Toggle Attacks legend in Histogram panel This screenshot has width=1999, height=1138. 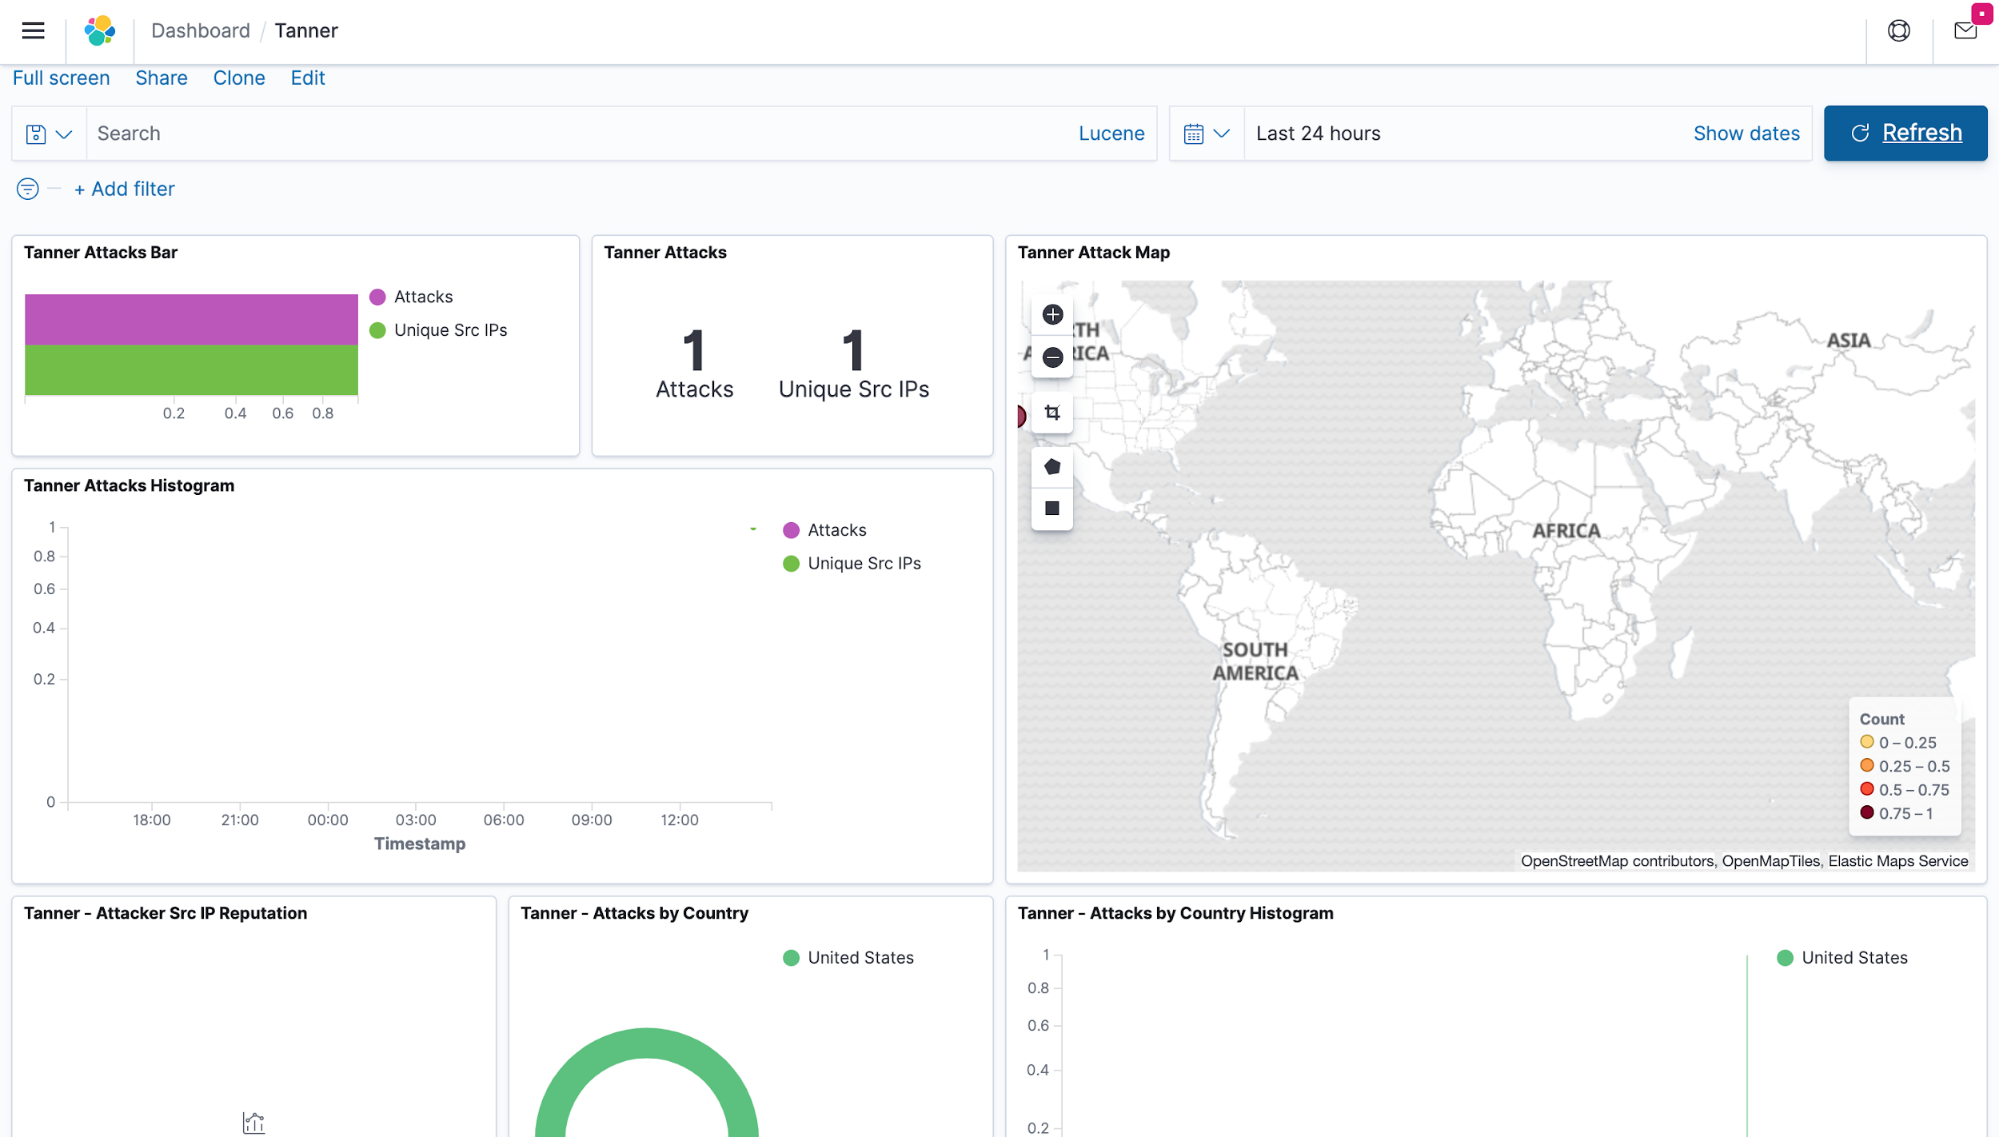coord(825,531)
